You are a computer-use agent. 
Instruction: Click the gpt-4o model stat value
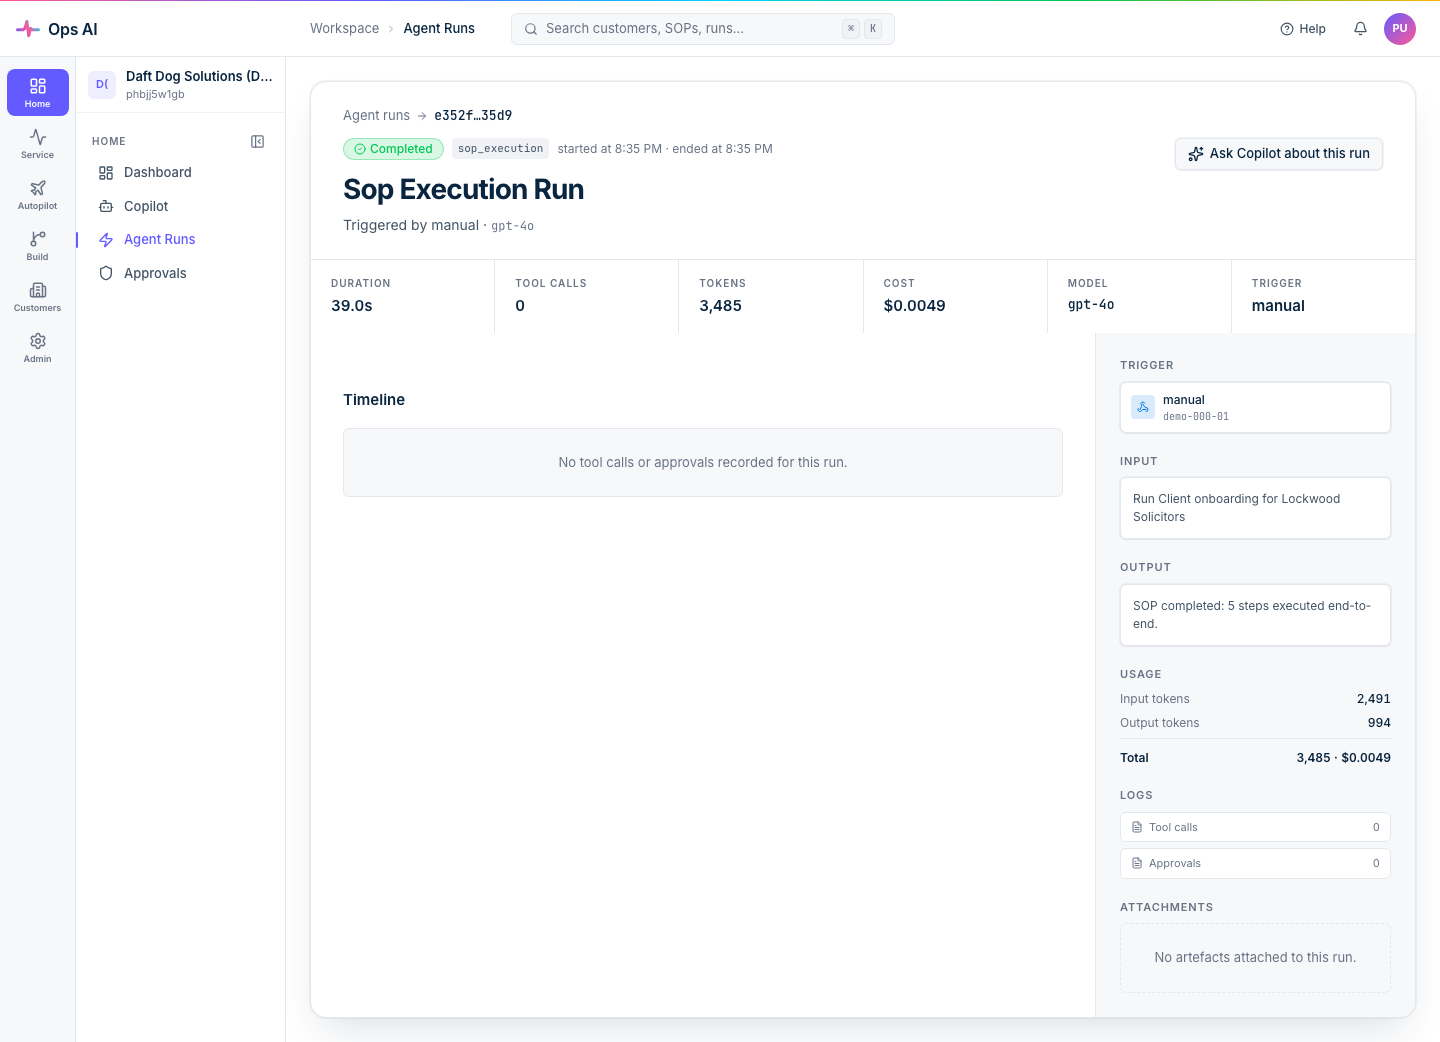tap(1091, 305)
